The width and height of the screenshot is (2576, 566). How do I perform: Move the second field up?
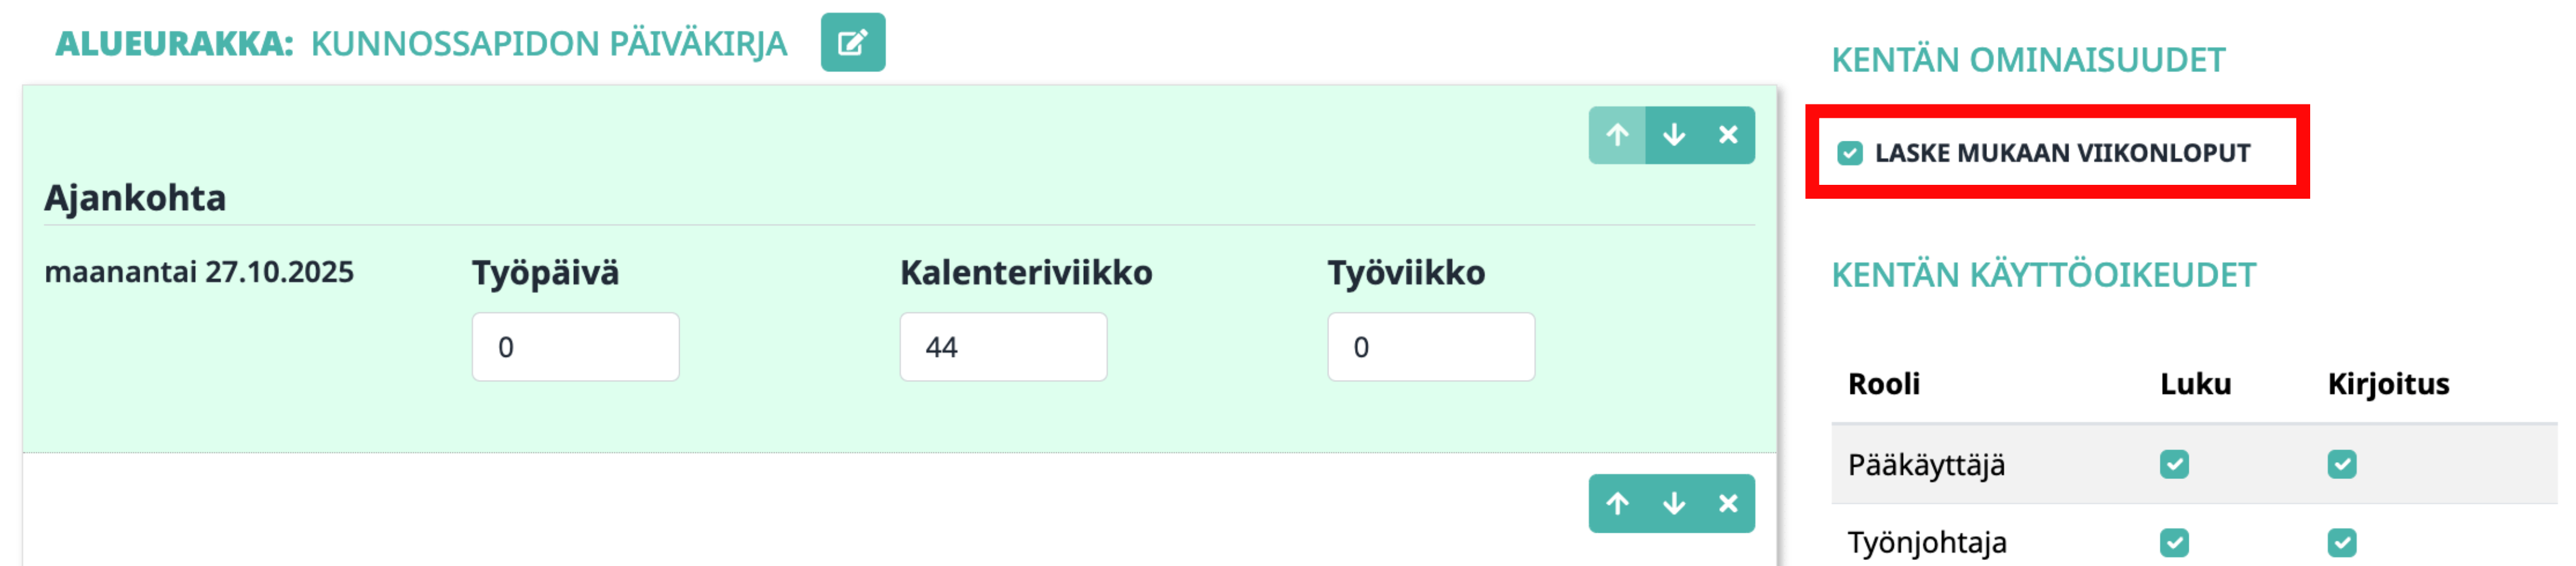pyautogui.click(x=1617, y=503)
